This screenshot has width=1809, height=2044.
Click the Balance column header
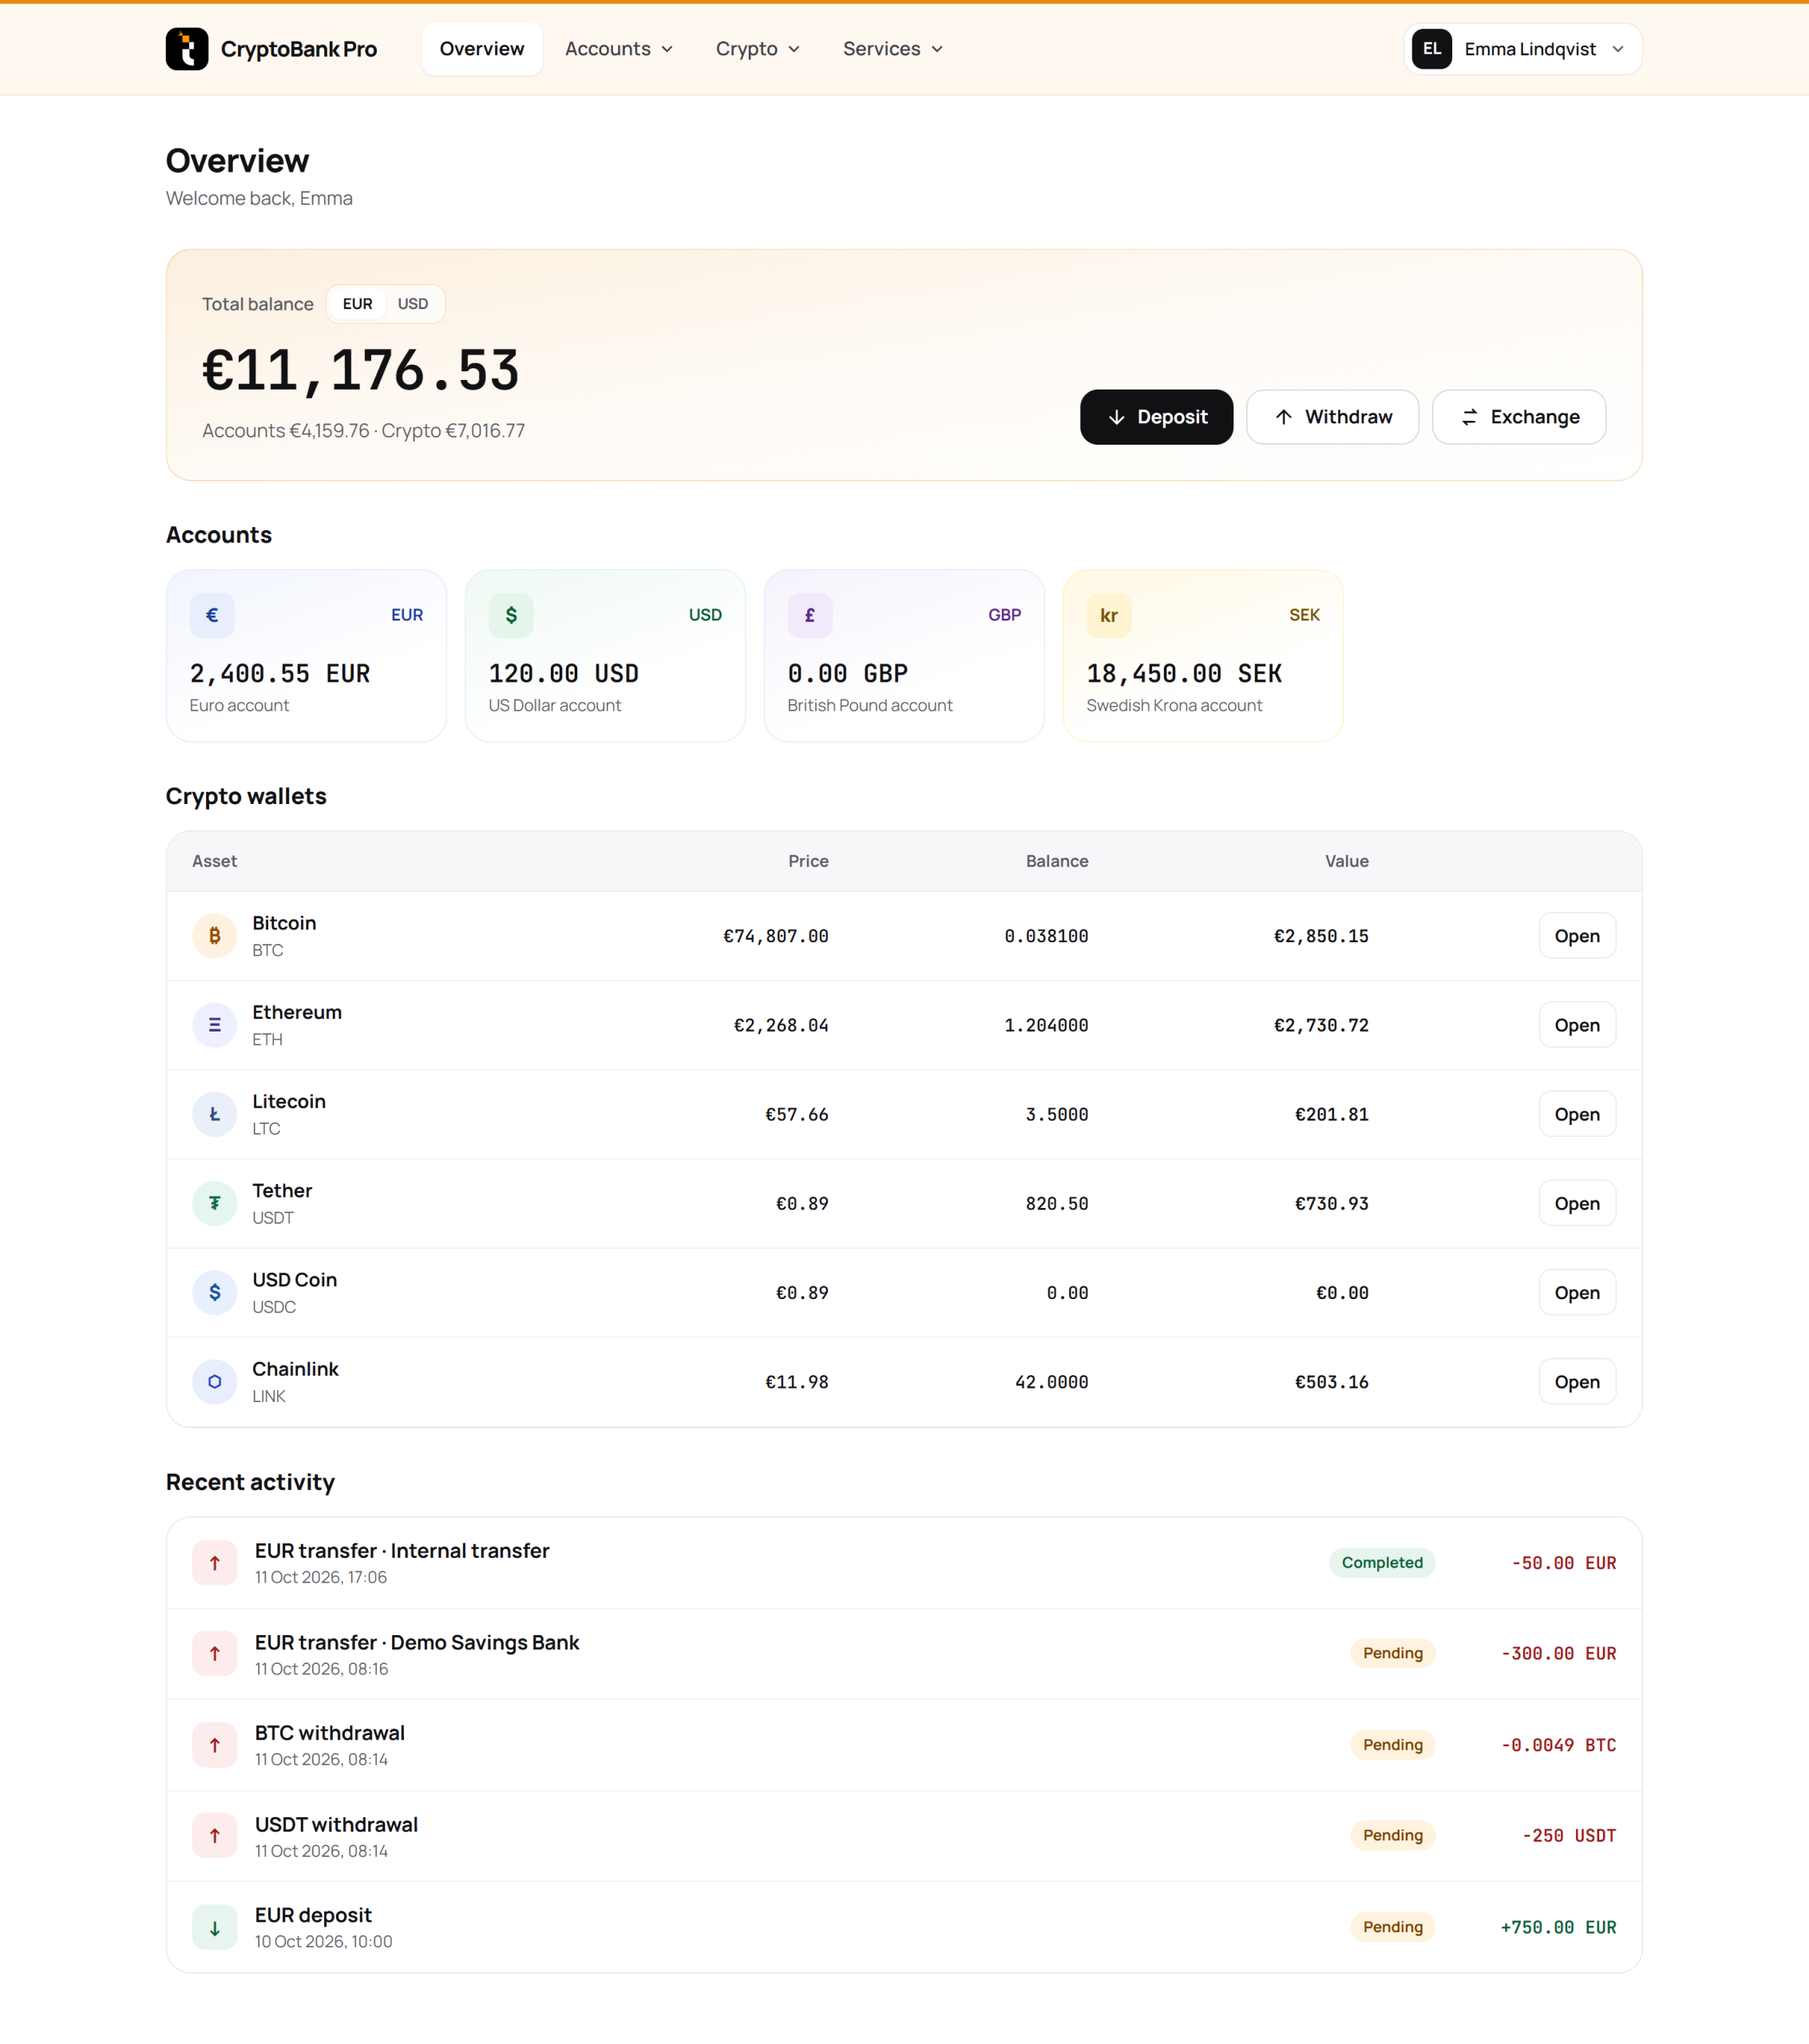[x=1057, y=861]
